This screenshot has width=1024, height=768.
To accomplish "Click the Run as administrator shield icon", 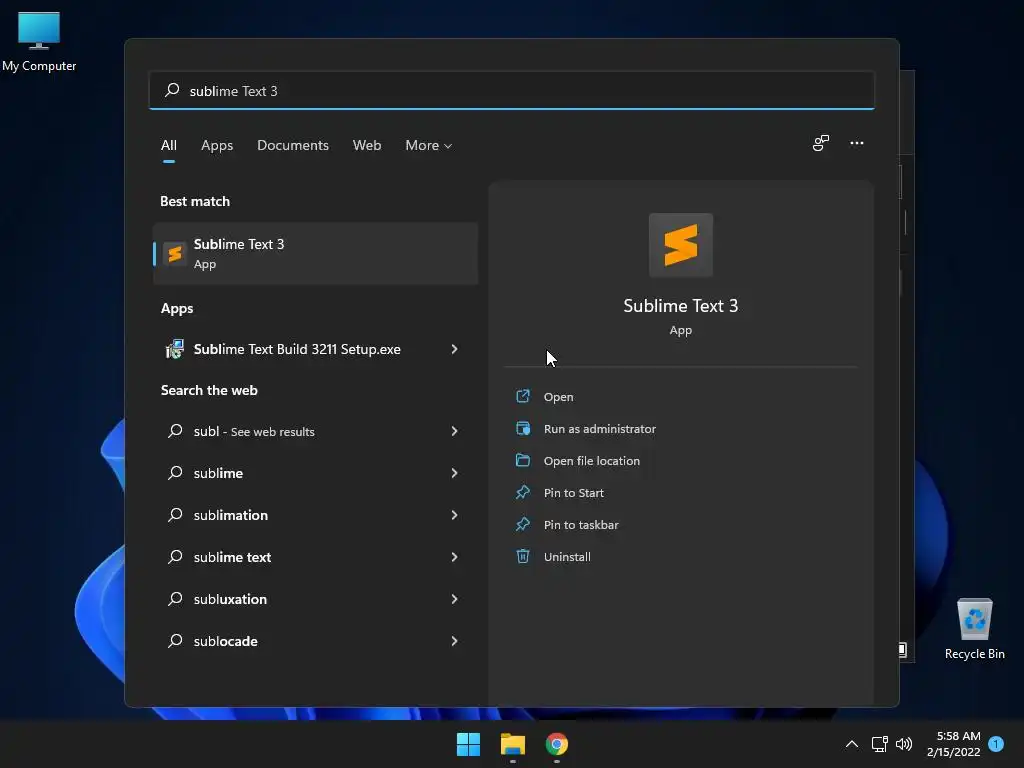I will pos(522,428).
